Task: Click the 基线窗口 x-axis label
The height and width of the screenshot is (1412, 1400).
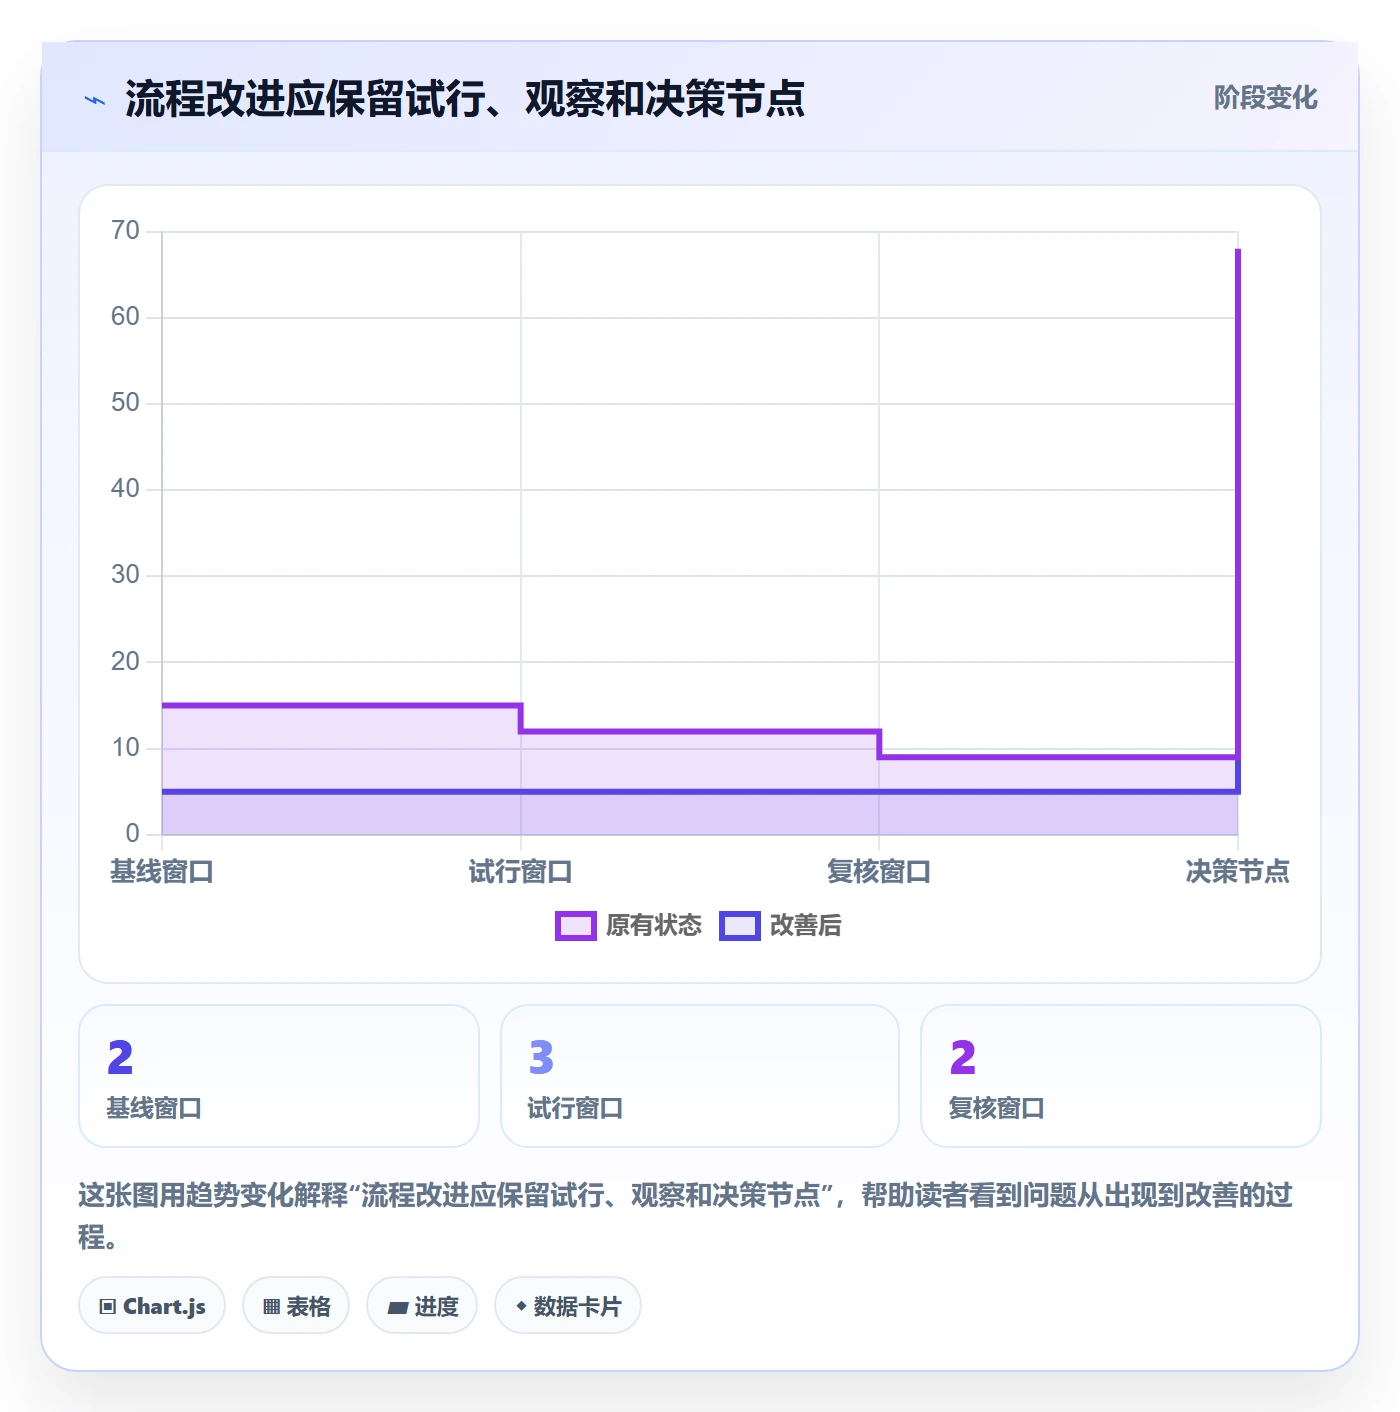Action: tap(162, 872)
